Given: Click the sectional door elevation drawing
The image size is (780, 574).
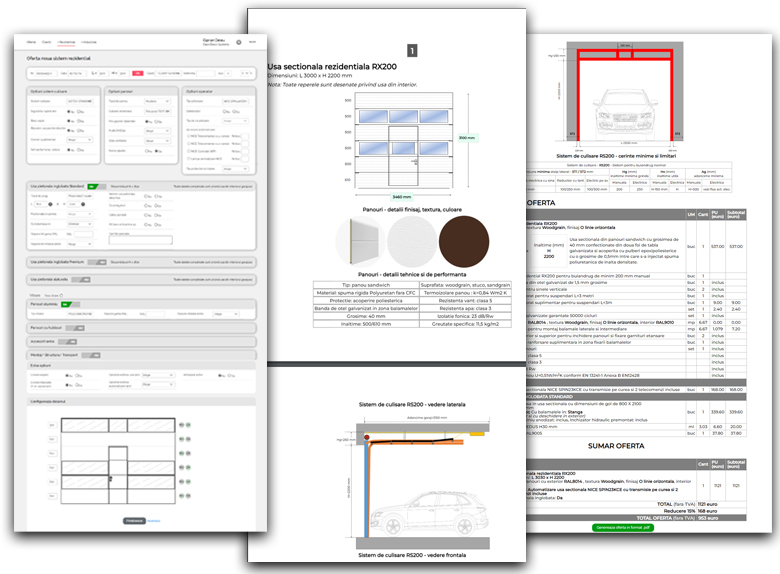Looking at the screenshot, I should [x=403, y=140].
